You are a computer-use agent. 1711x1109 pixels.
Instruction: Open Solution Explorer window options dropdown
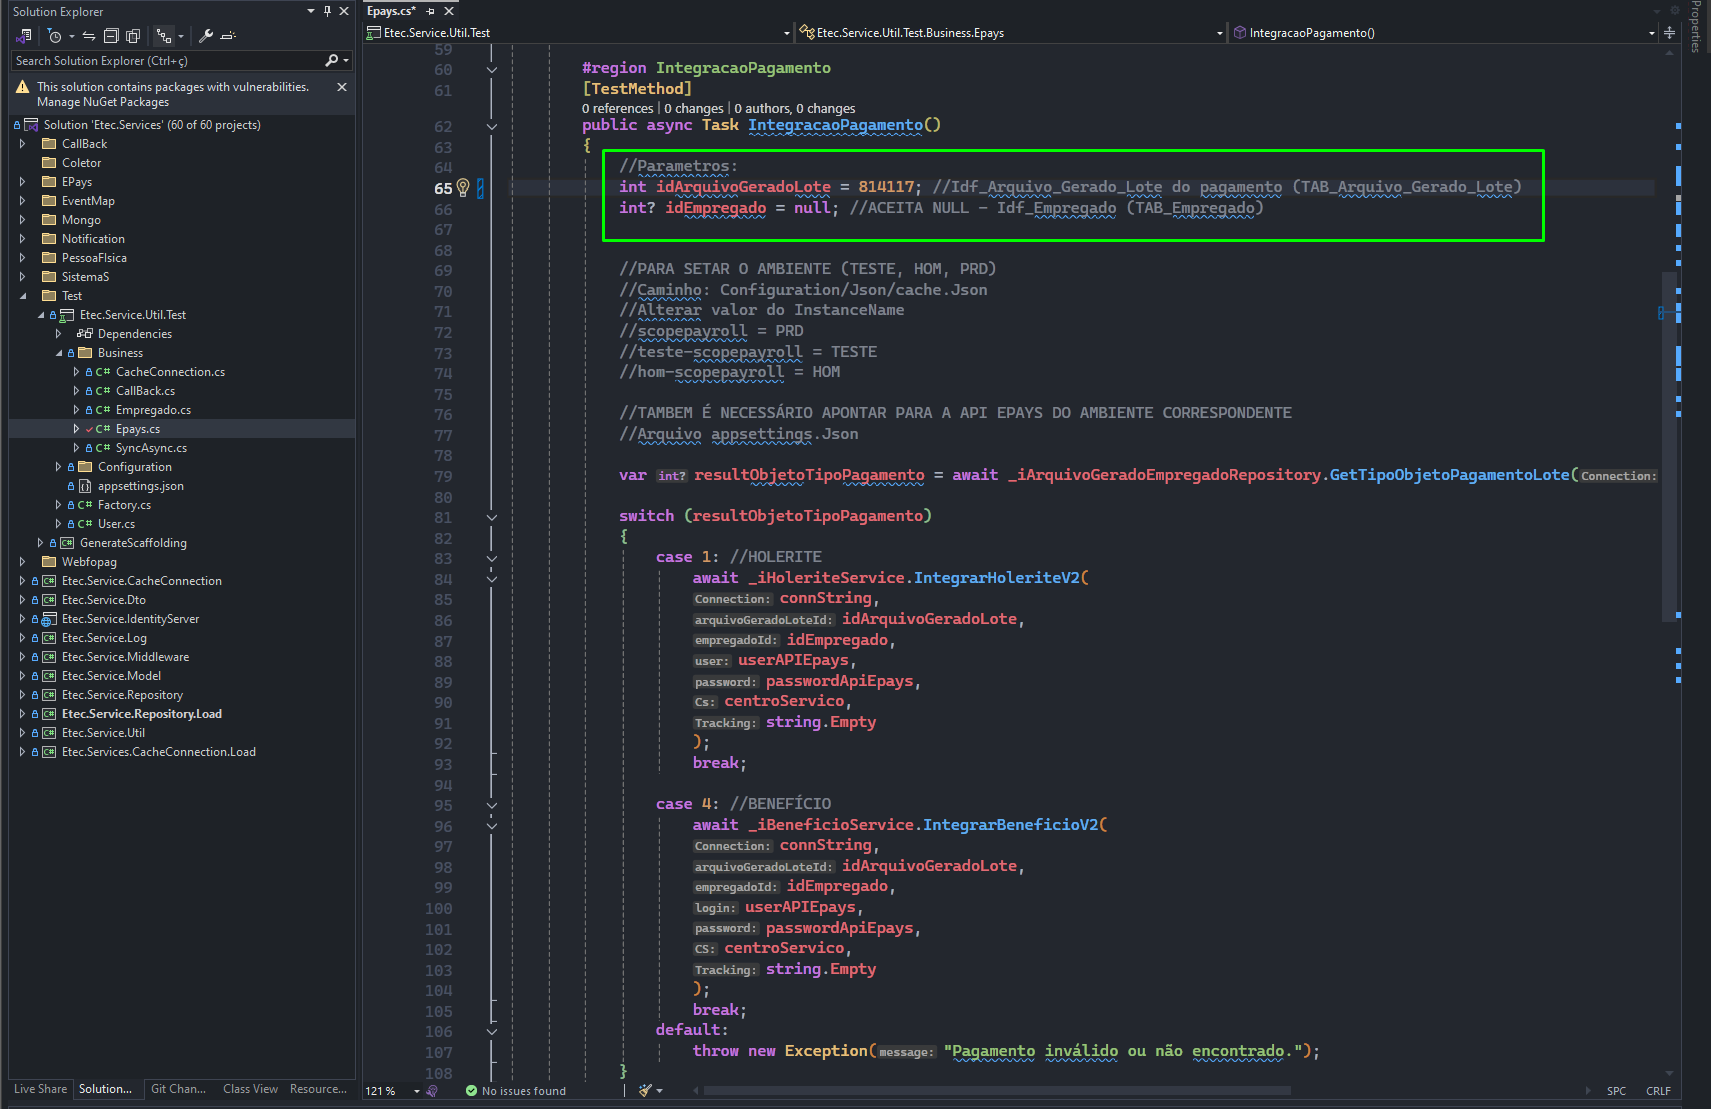pos(311,11)
